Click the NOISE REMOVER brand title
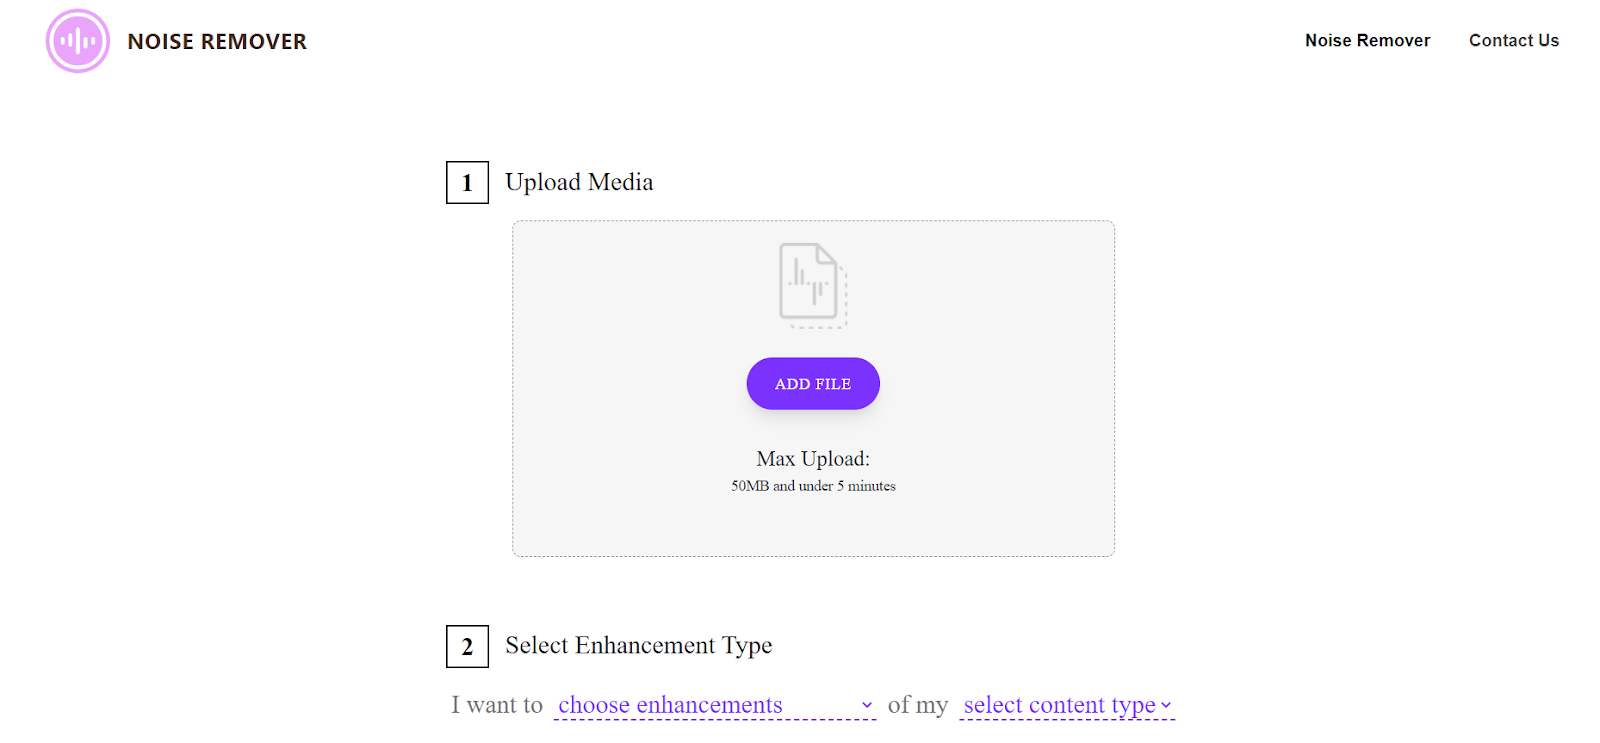The width and height of the screenshot is (1600, 743). (x=217, y=42)
